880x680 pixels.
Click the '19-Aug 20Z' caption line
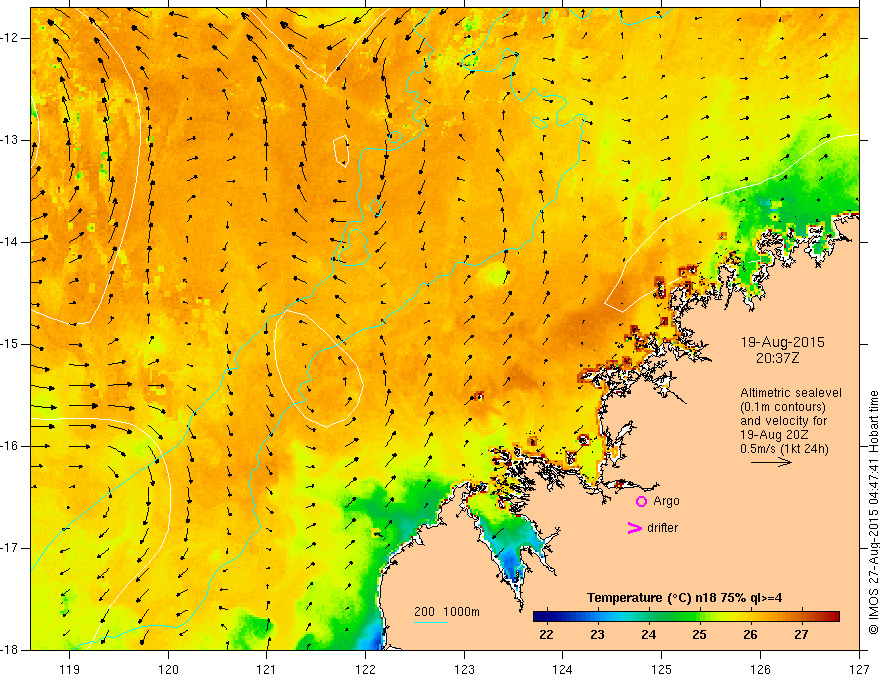point(775,435)
